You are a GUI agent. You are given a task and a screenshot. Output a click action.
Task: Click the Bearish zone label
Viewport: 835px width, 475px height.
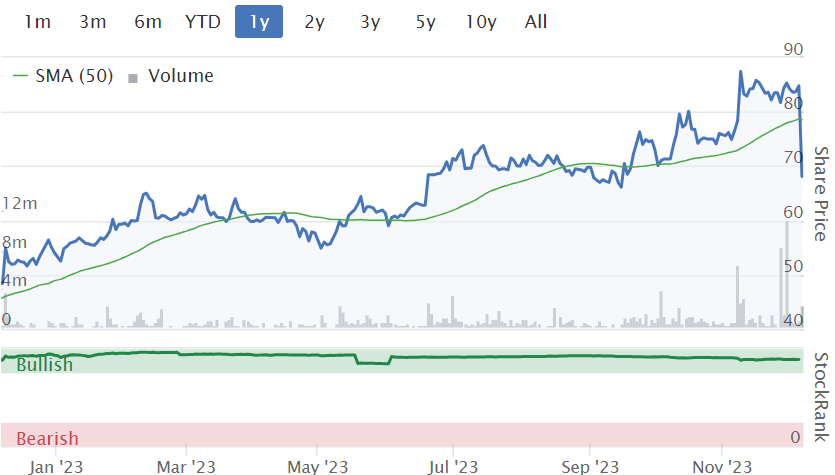(47, 439)
